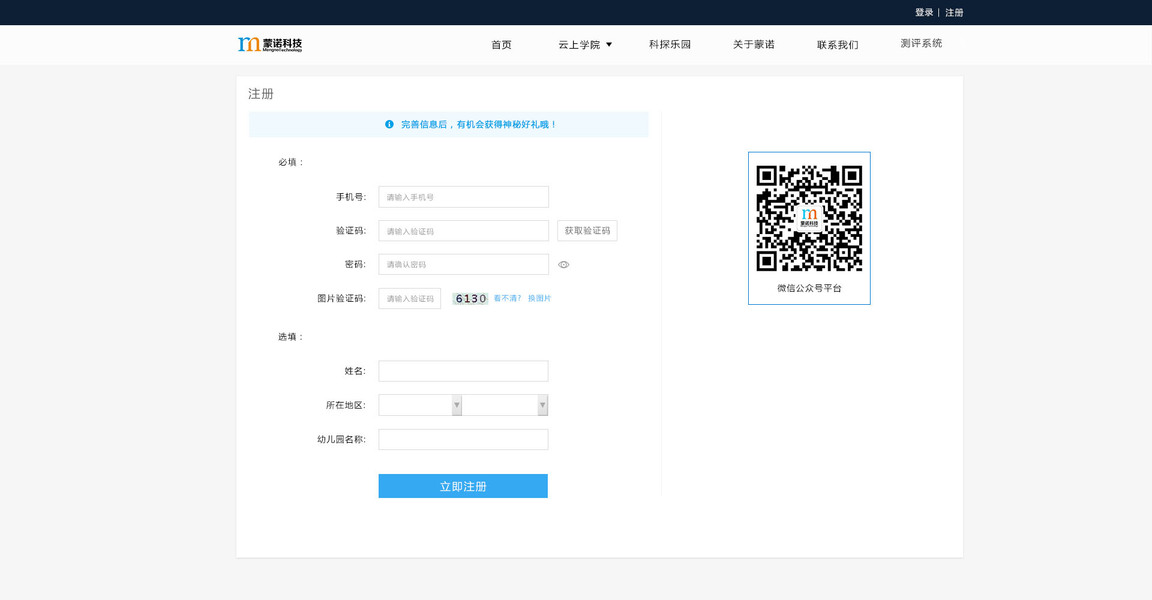Open the 云上学院 dropdown menu
The height and width of the screenshot is (600, 1152).
tap(585, 45)
